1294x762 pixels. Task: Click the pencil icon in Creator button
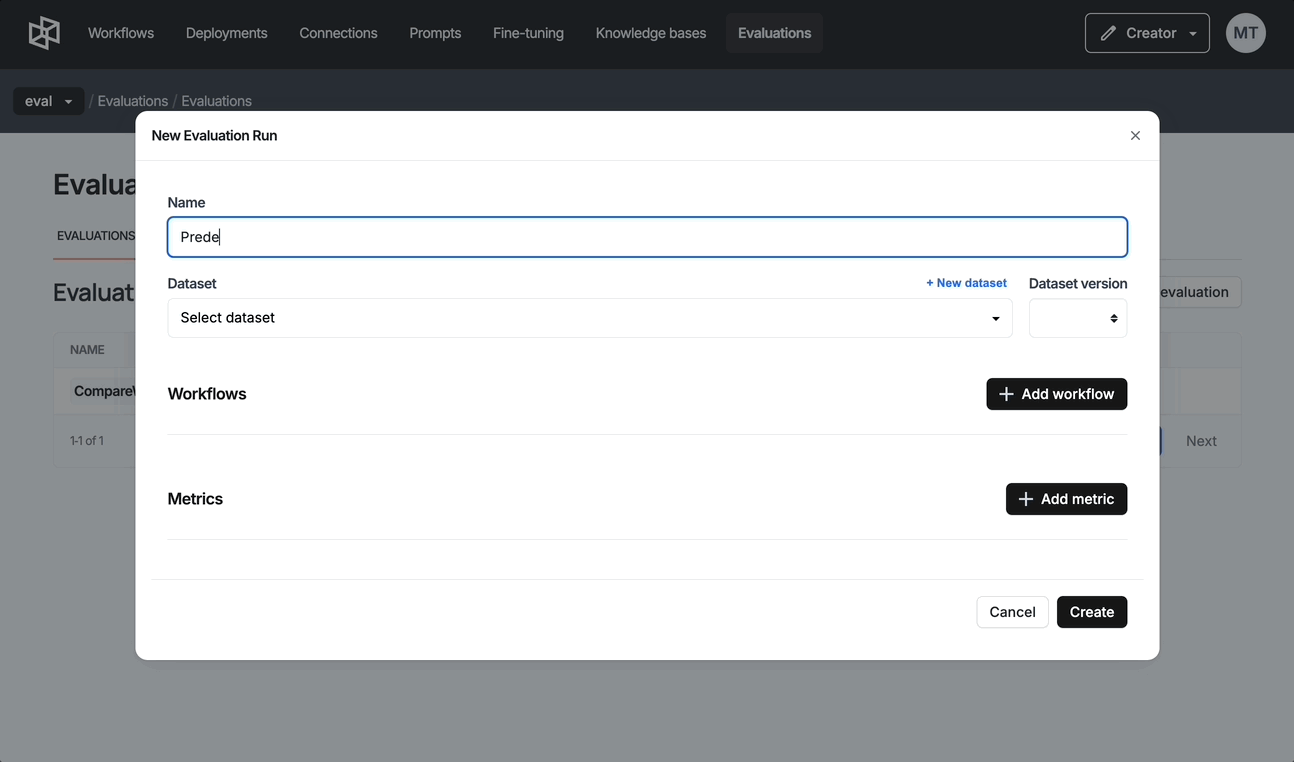(x=1108, y=33)
